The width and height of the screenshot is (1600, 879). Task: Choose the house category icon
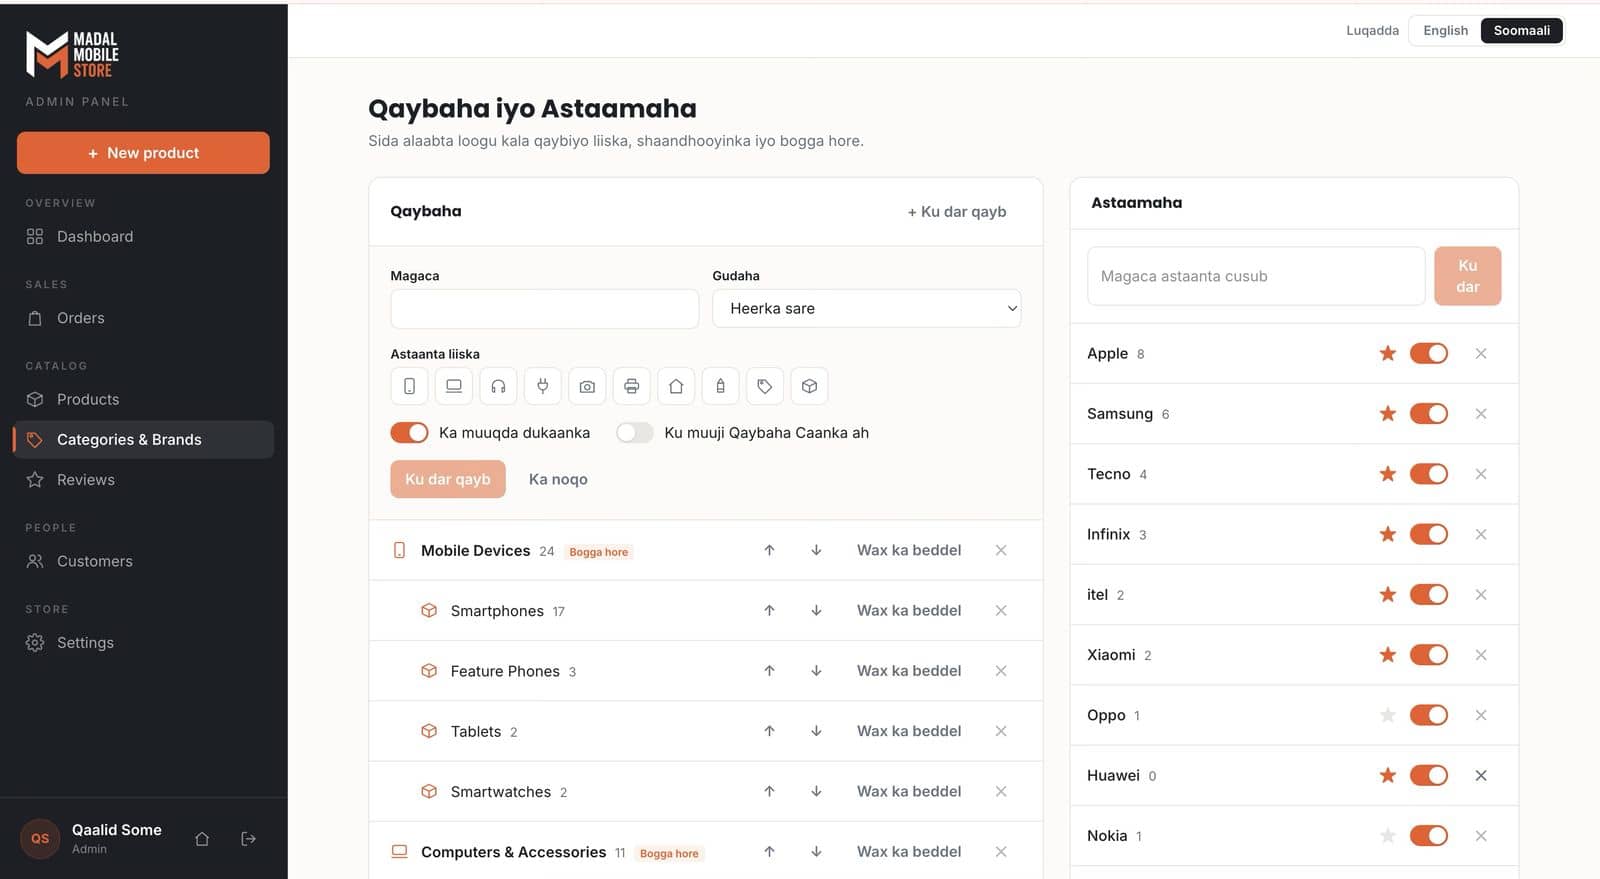[676, 386]
